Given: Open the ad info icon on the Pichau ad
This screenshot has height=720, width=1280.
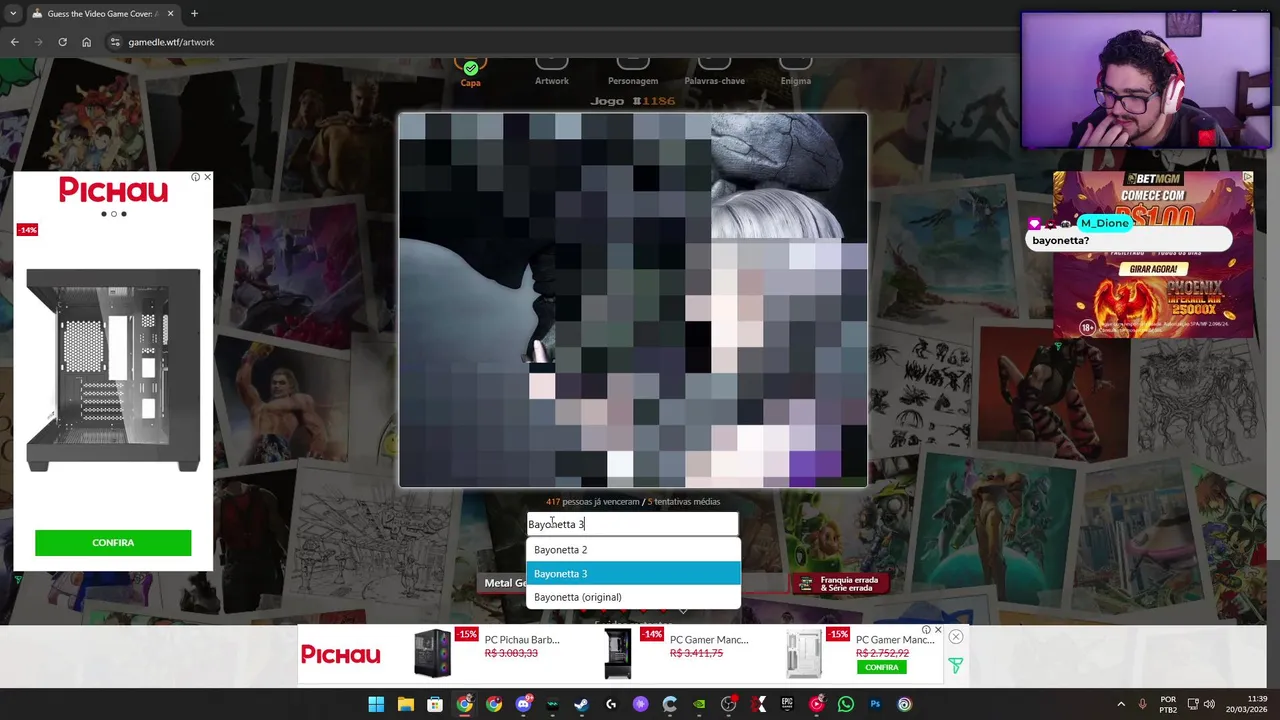Looking at the screenshot, I should 196,177.
